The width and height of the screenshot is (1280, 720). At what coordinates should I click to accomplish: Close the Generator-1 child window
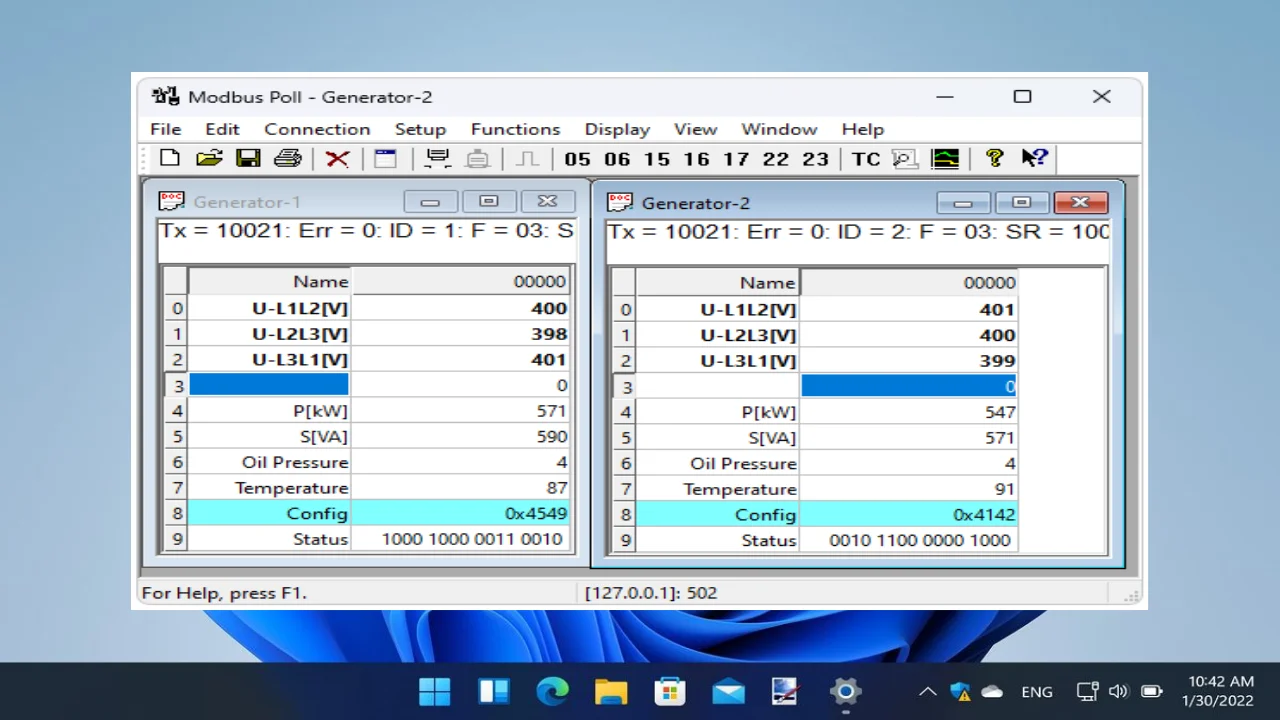tap(547, 202)
